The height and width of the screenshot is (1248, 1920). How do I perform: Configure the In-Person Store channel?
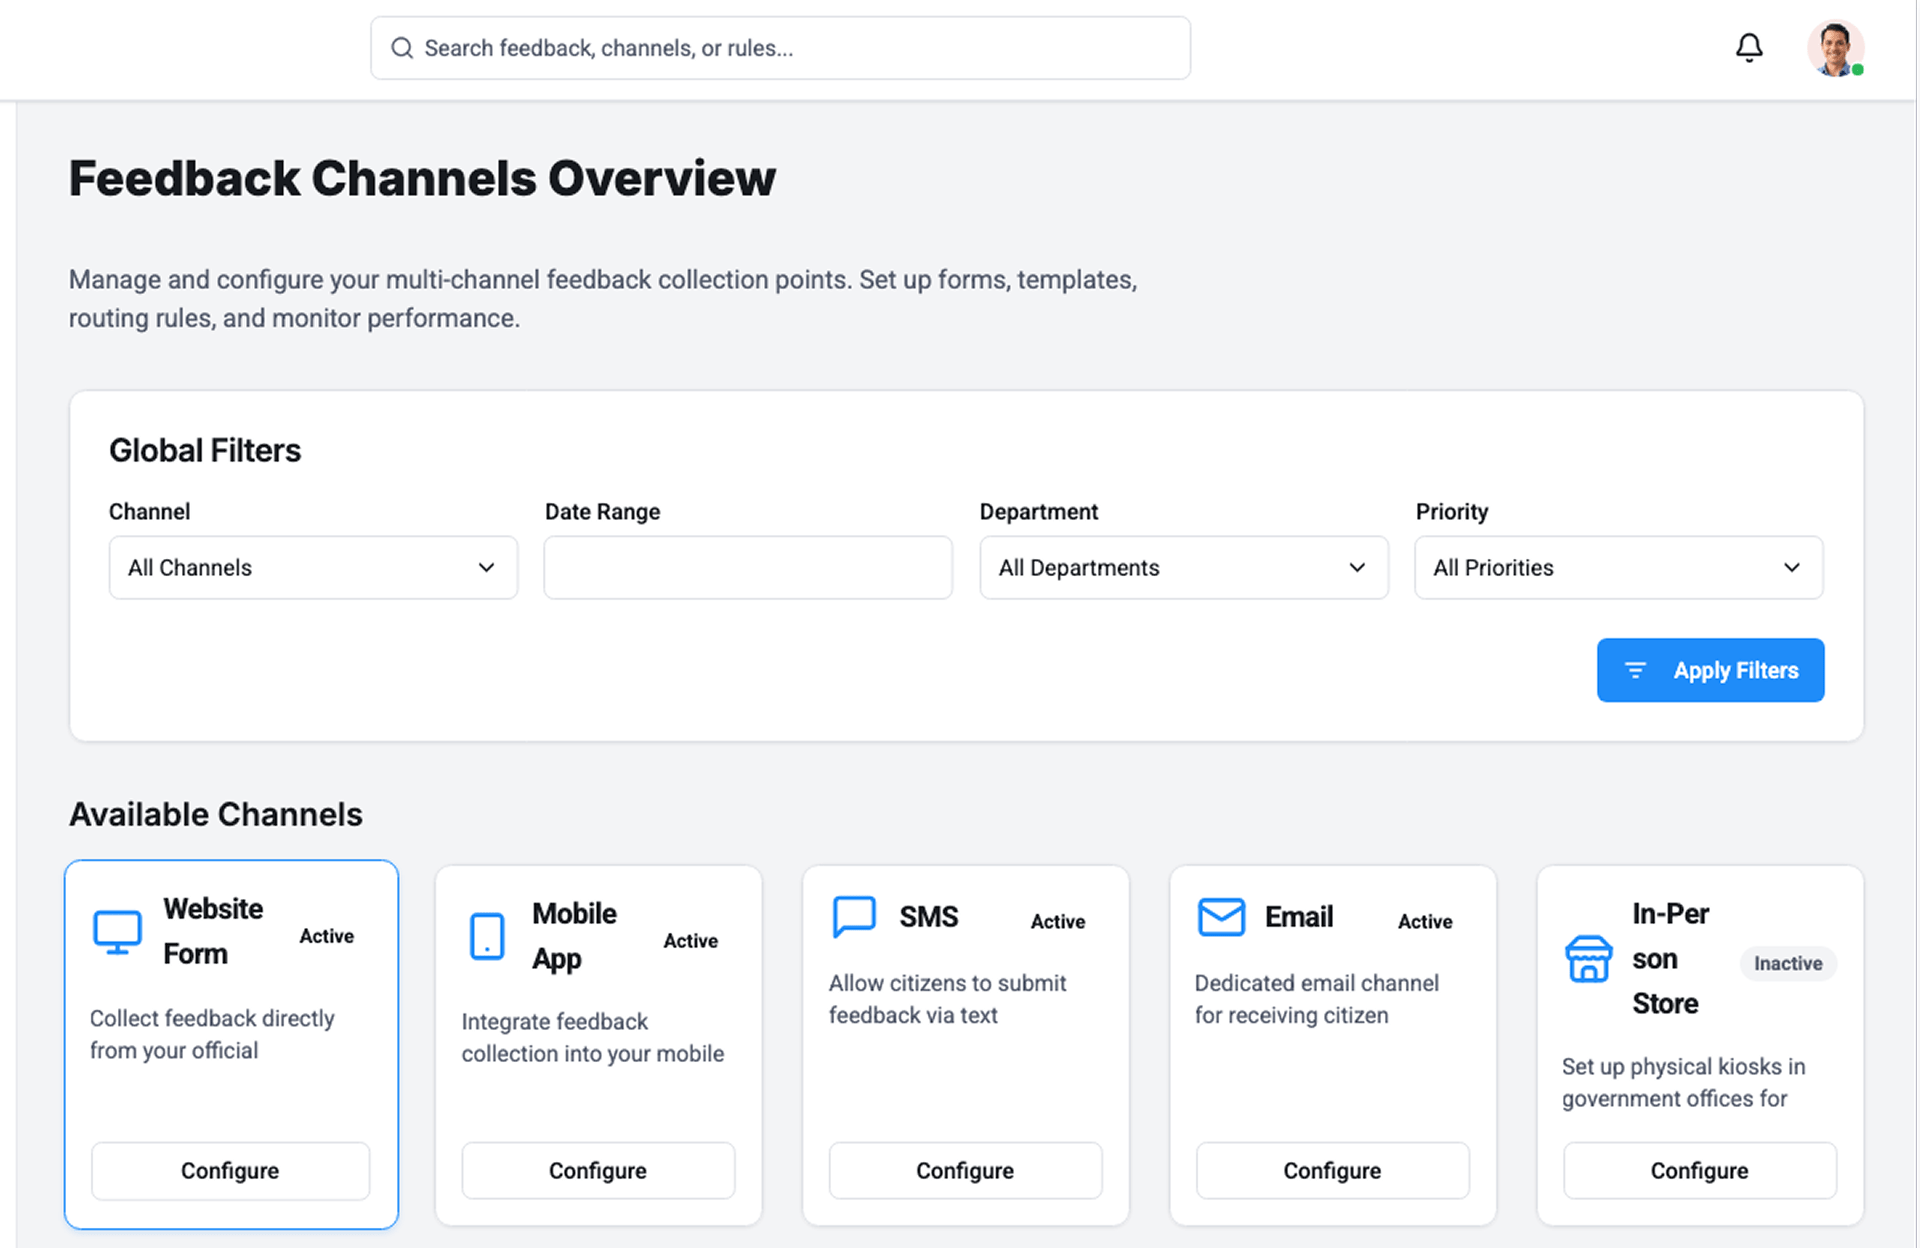pyautogui.click(x=1699, y=1170)
